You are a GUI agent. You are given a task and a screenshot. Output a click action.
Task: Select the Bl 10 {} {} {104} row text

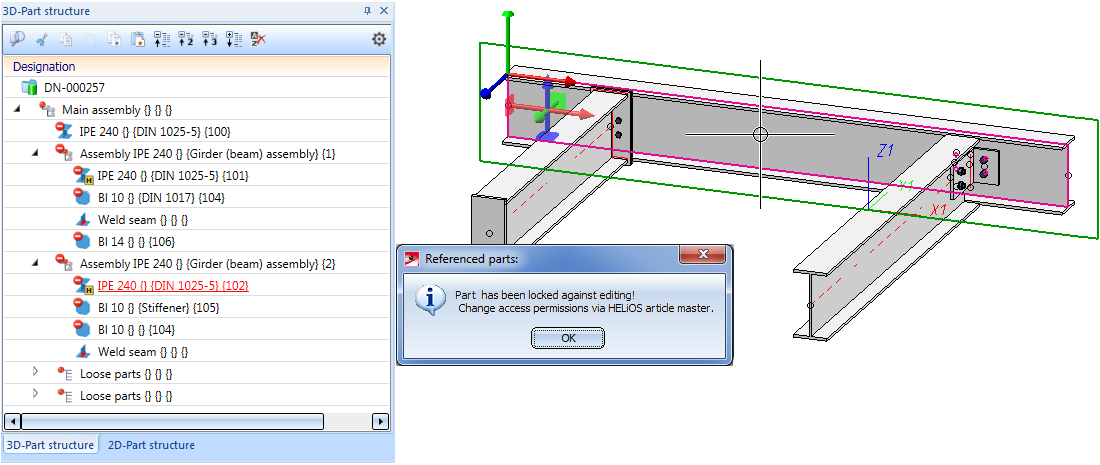[x=136, y=329]
